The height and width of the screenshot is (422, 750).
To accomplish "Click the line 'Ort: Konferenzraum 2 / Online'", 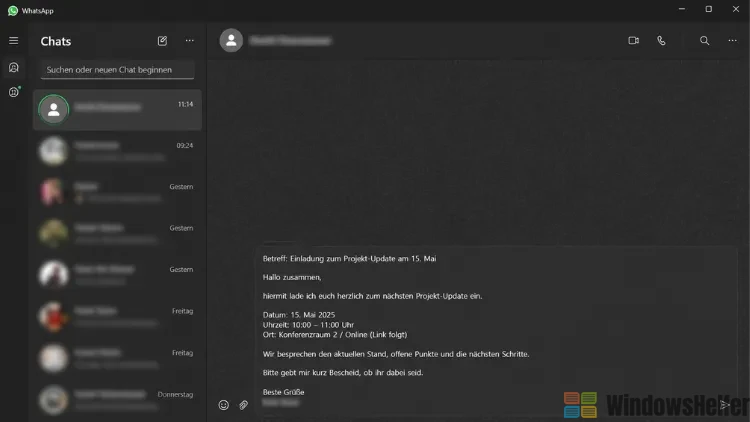I will click(335, 335).
